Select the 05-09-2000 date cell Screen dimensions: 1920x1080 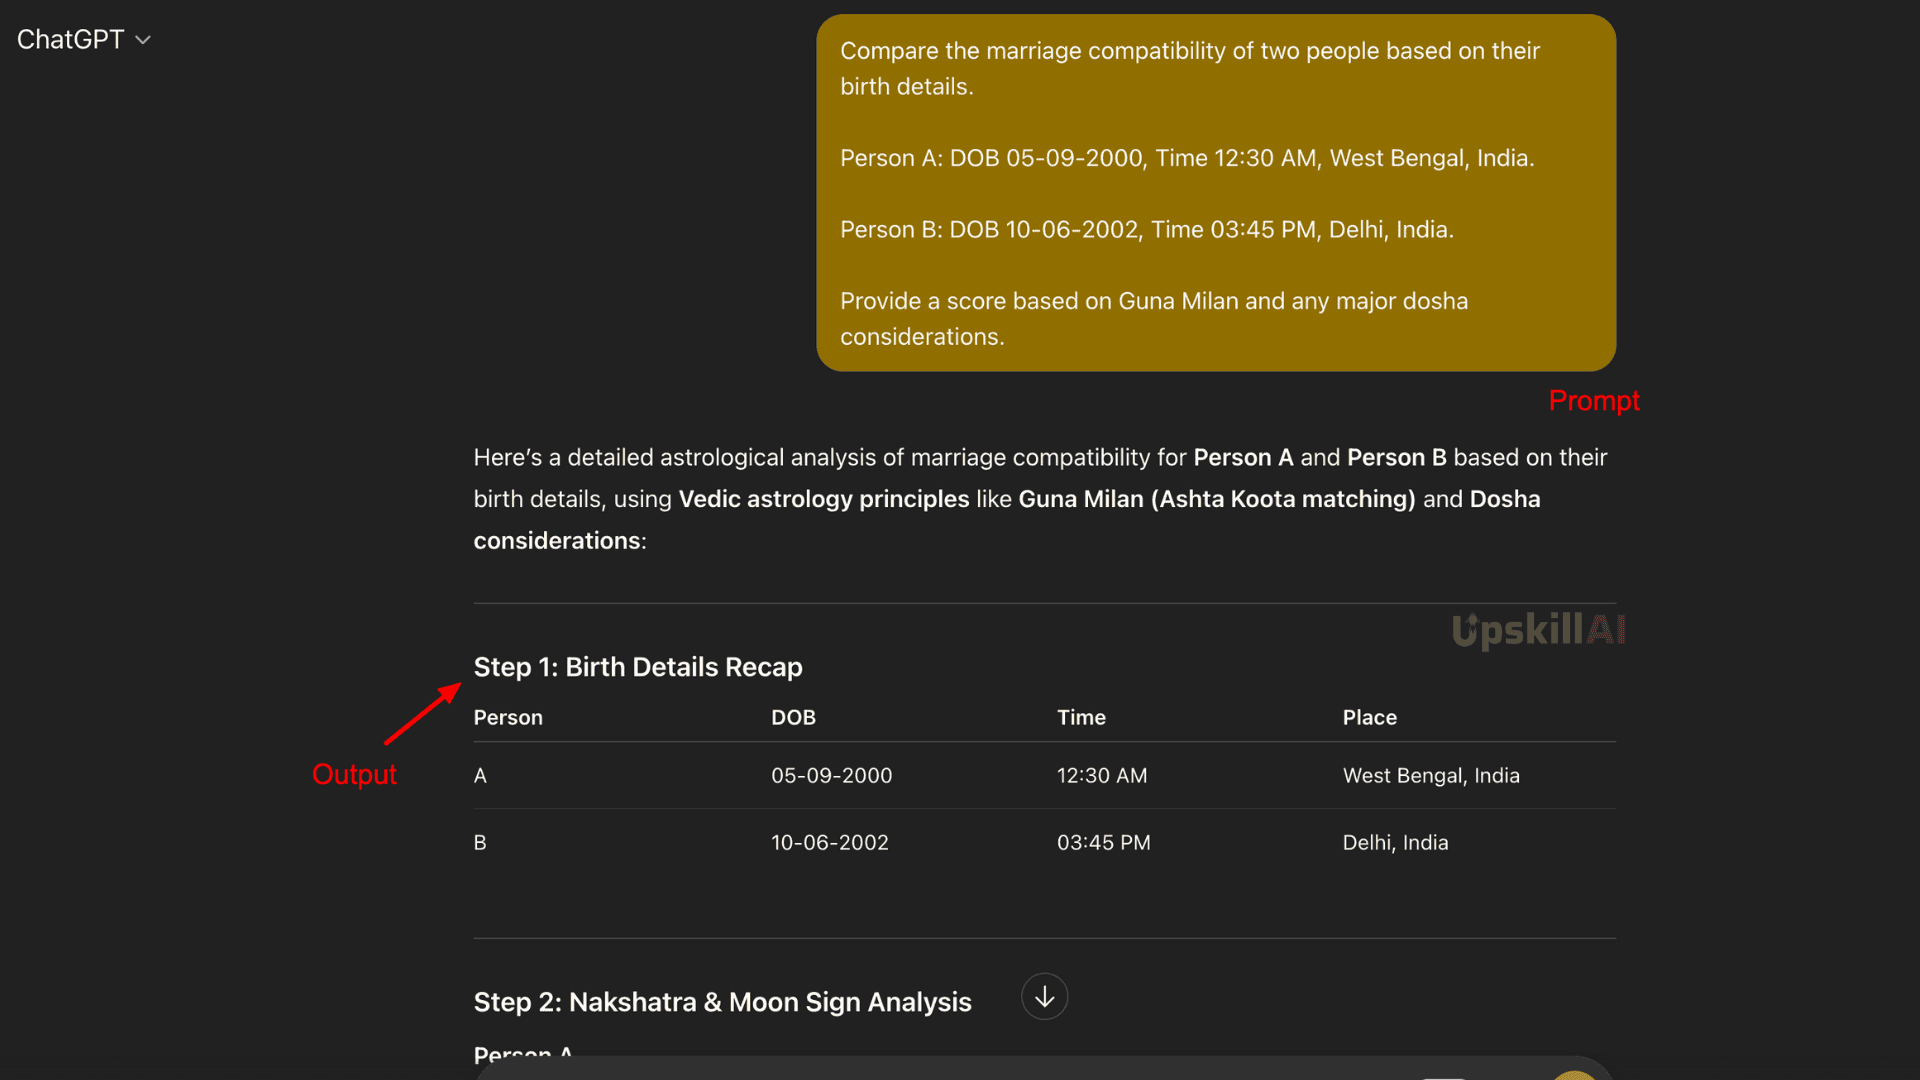click(x=831, y=775)
